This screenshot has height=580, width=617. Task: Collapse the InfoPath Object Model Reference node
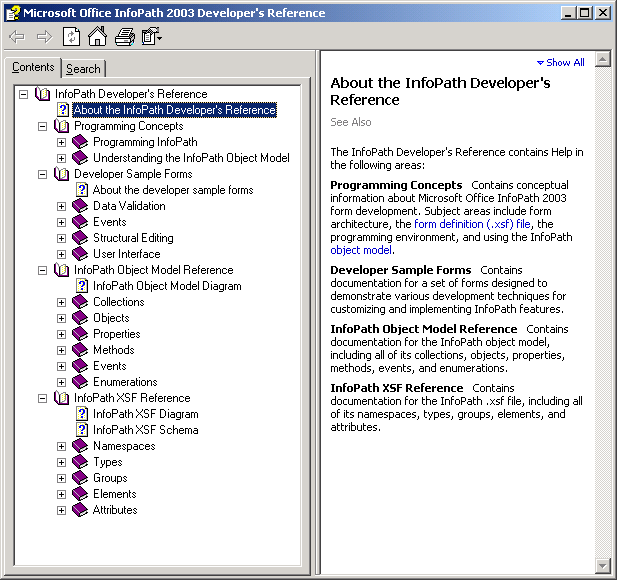[x=42, y=270]
